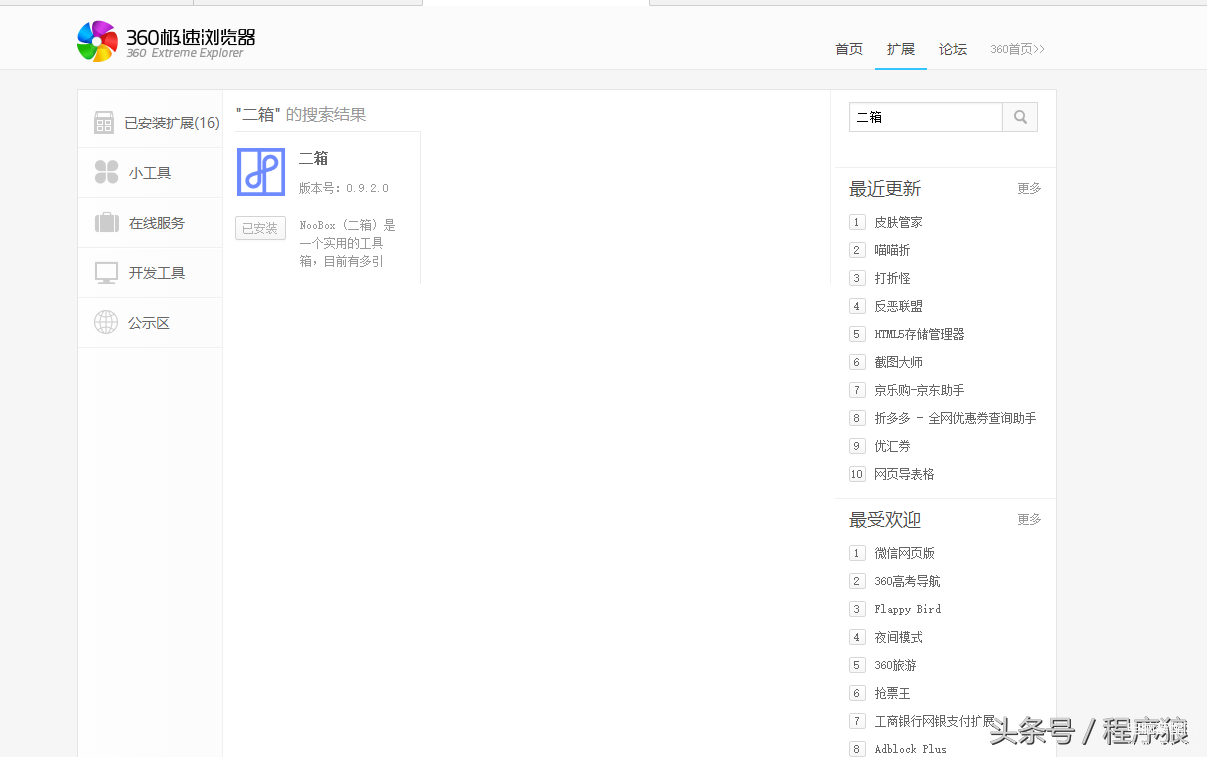Open 截图大师 extension link

(898, 362)
